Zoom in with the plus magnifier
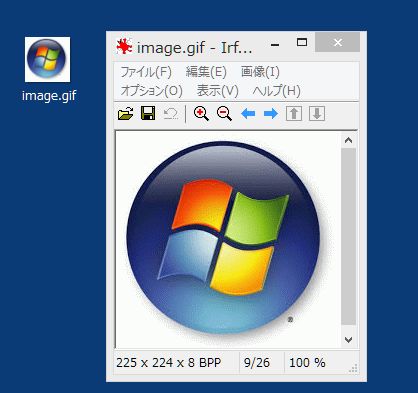Image resolution: width=418 pixels, height=393 pixels. click(x=201, y=114)
